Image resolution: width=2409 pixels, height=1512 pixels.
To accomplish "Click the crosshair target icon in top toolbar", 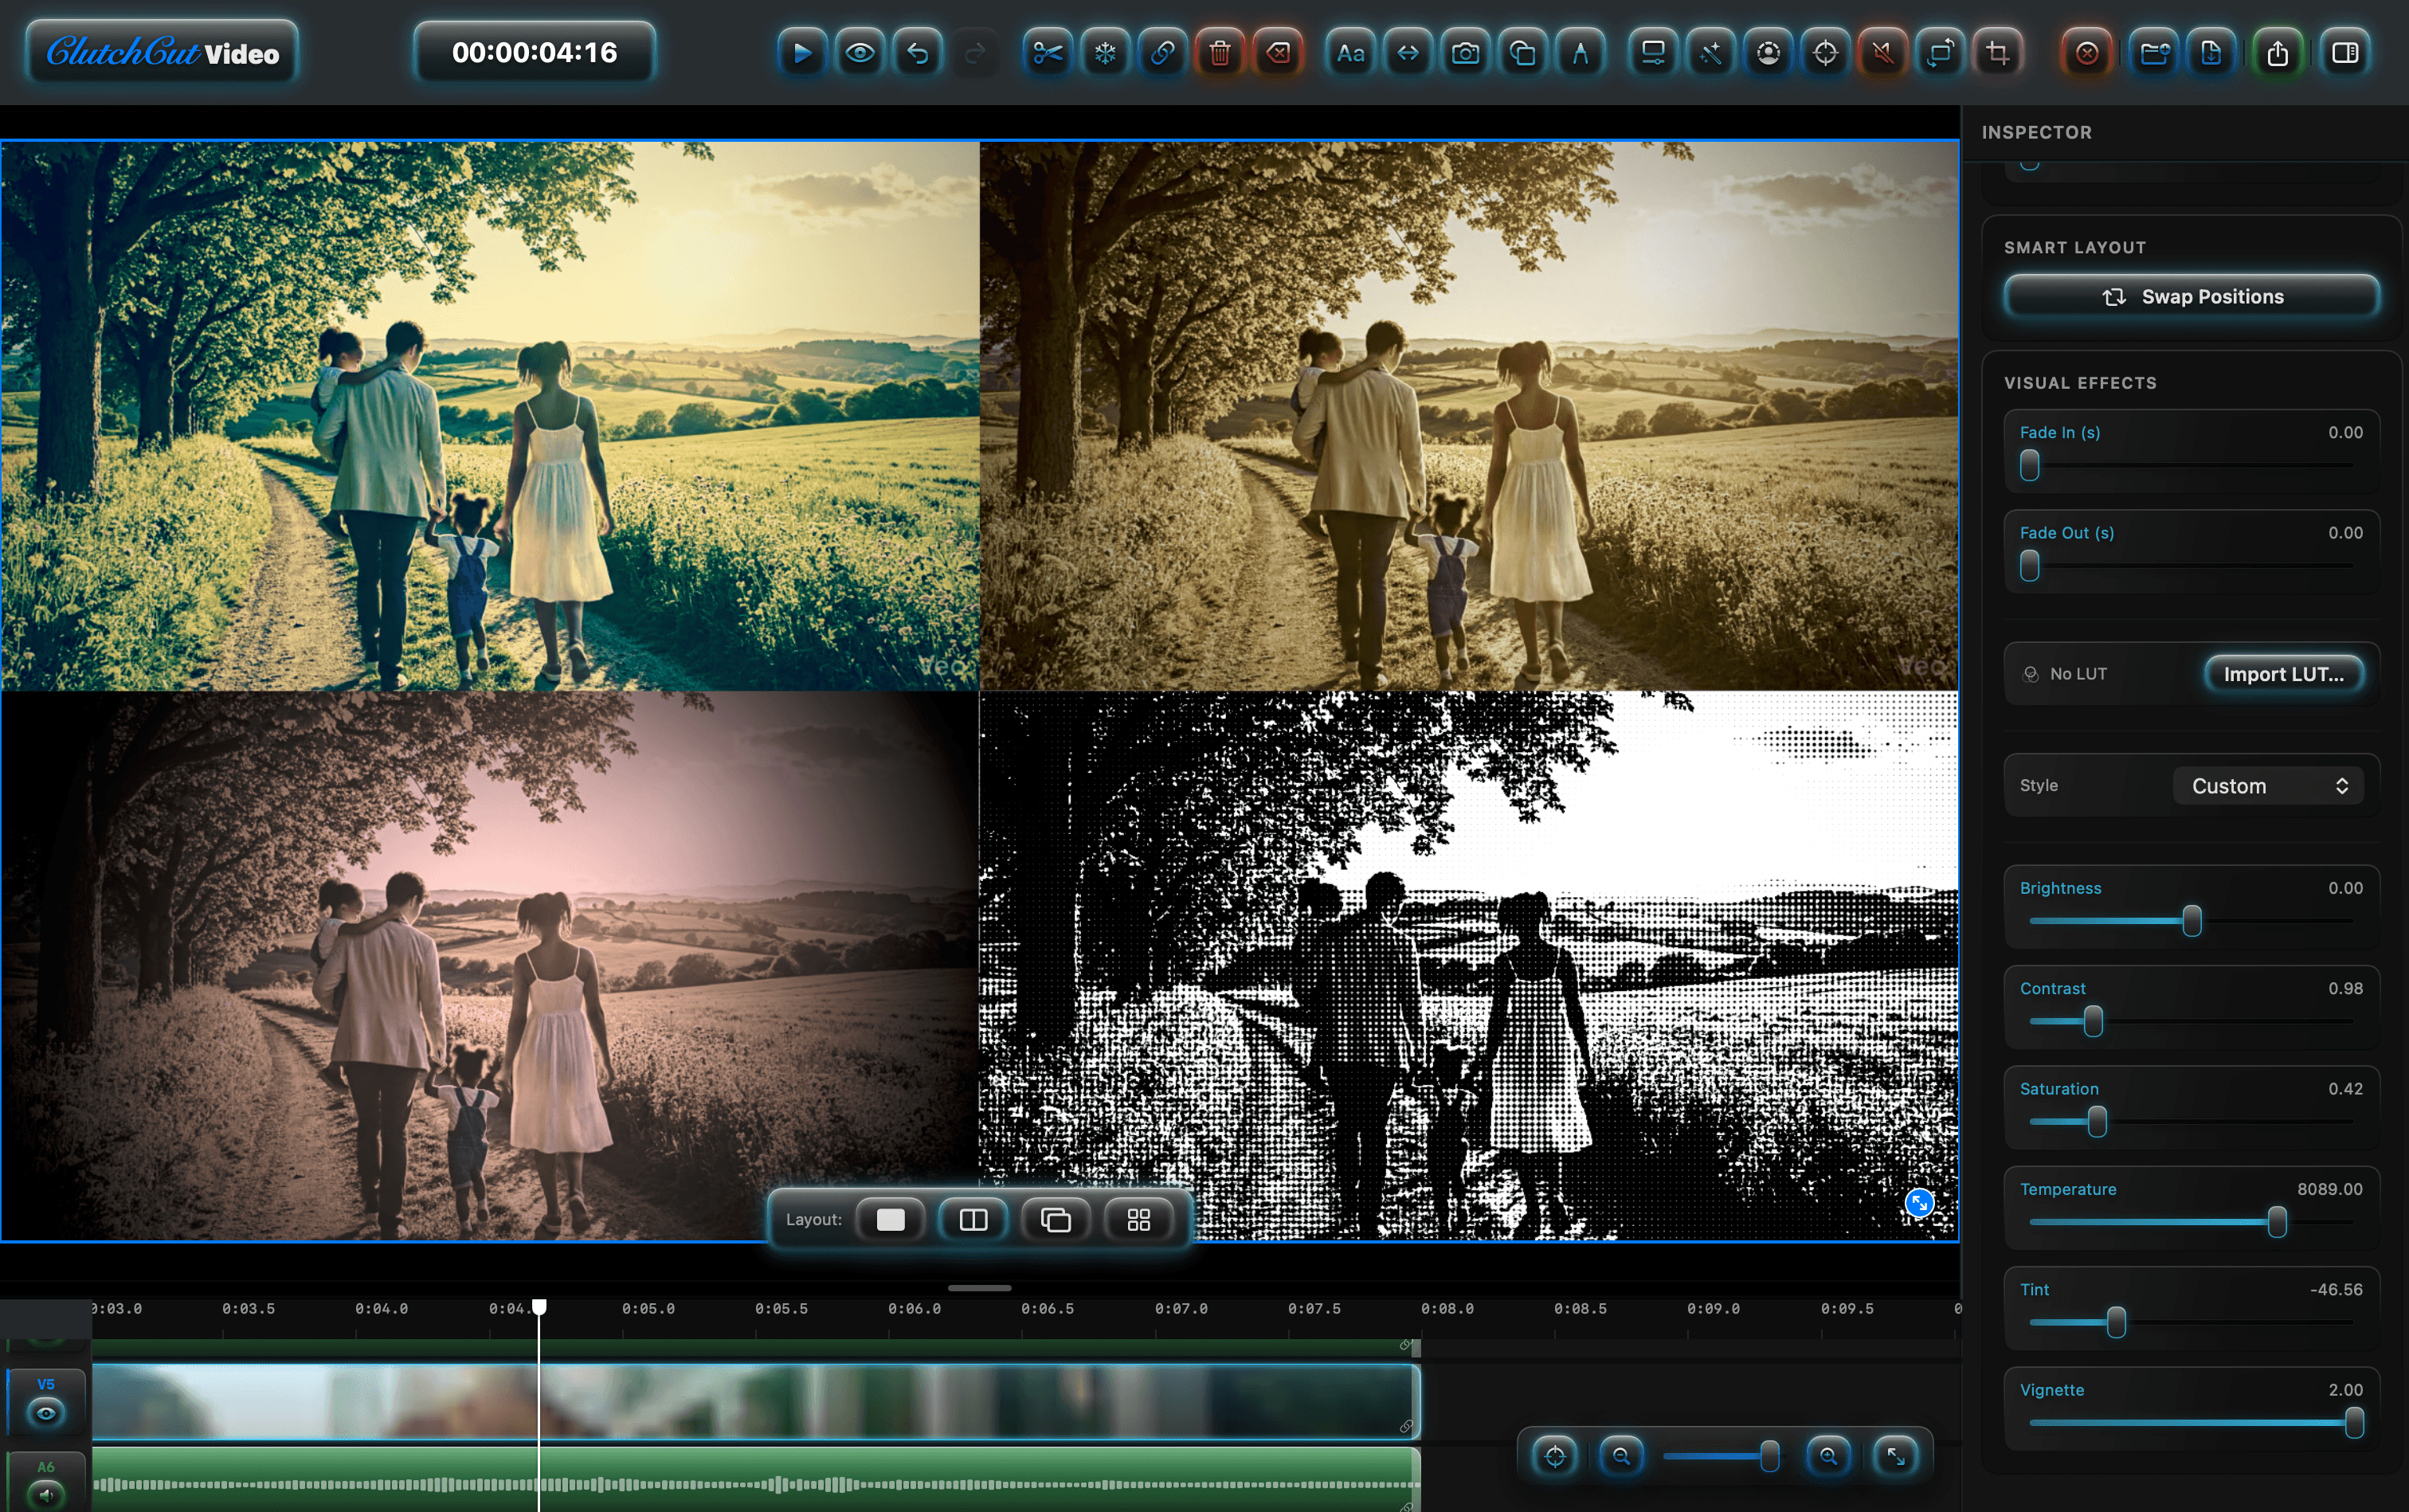I will pyautogui.click(x=1825, y=53).
